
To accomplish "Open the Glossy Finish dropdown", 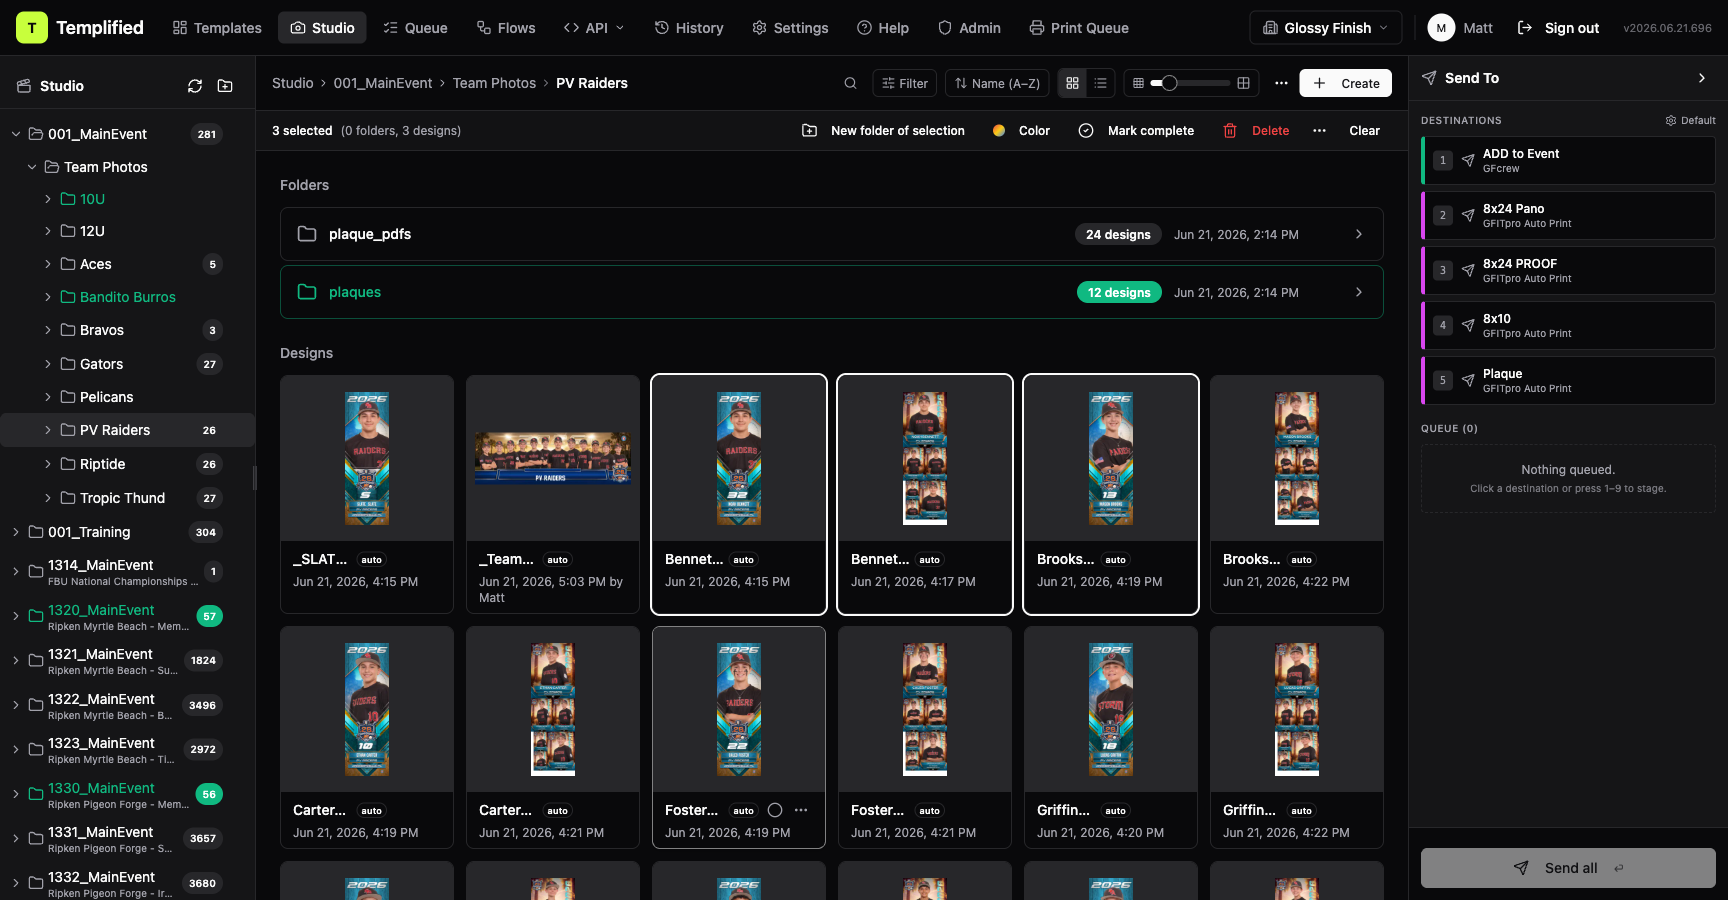I will coord(1325,28).
